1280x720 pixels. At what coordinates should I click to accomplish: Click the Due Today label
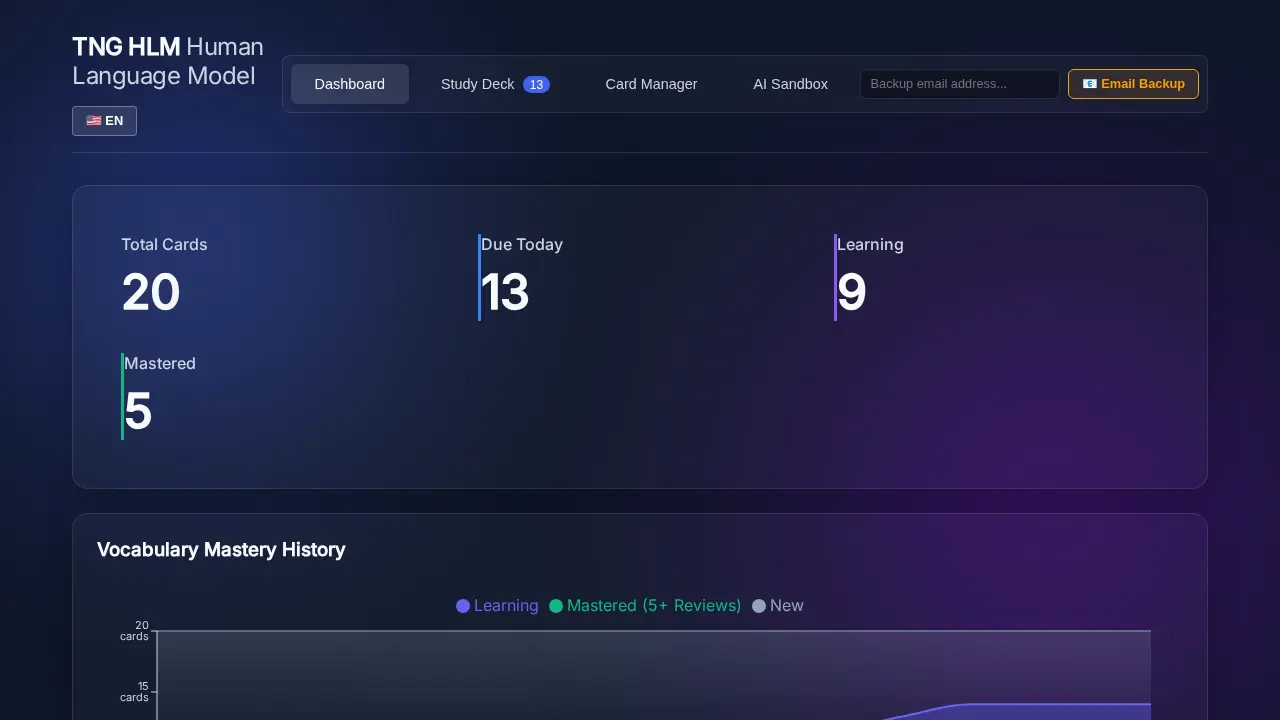[522, 244]
